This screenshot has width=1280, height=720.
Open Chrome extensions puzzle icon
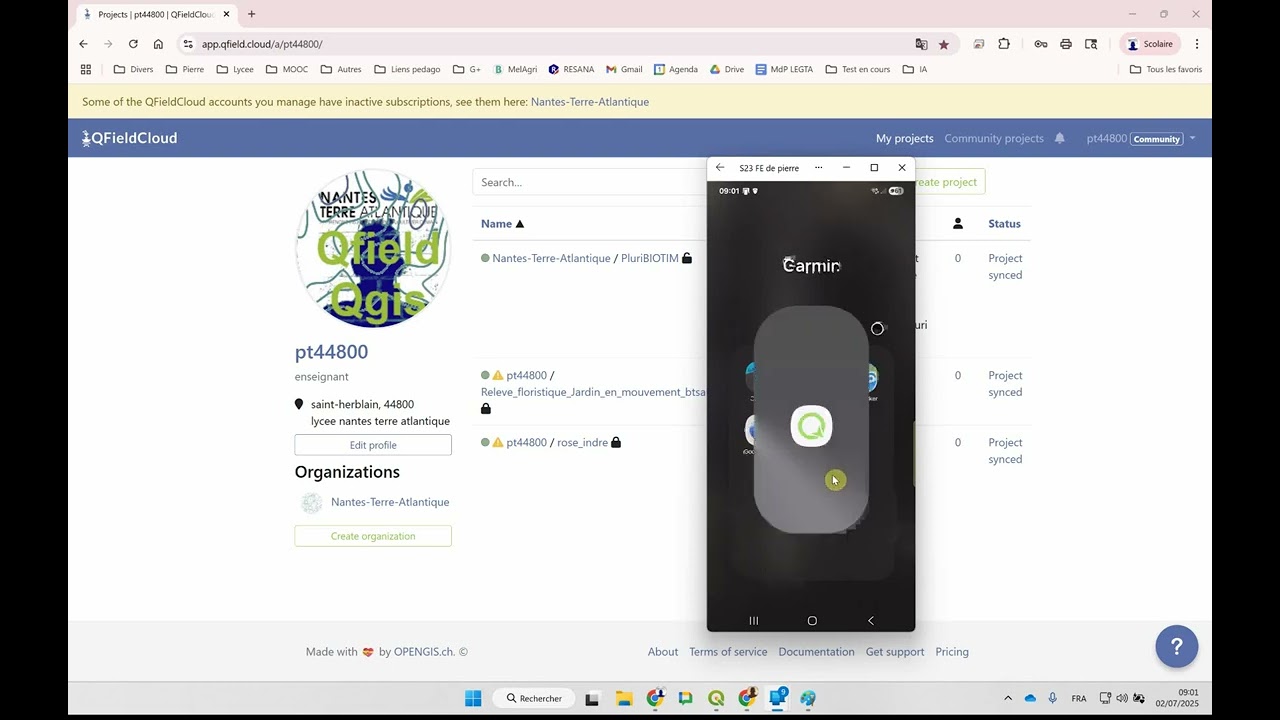coord(1004,44)
